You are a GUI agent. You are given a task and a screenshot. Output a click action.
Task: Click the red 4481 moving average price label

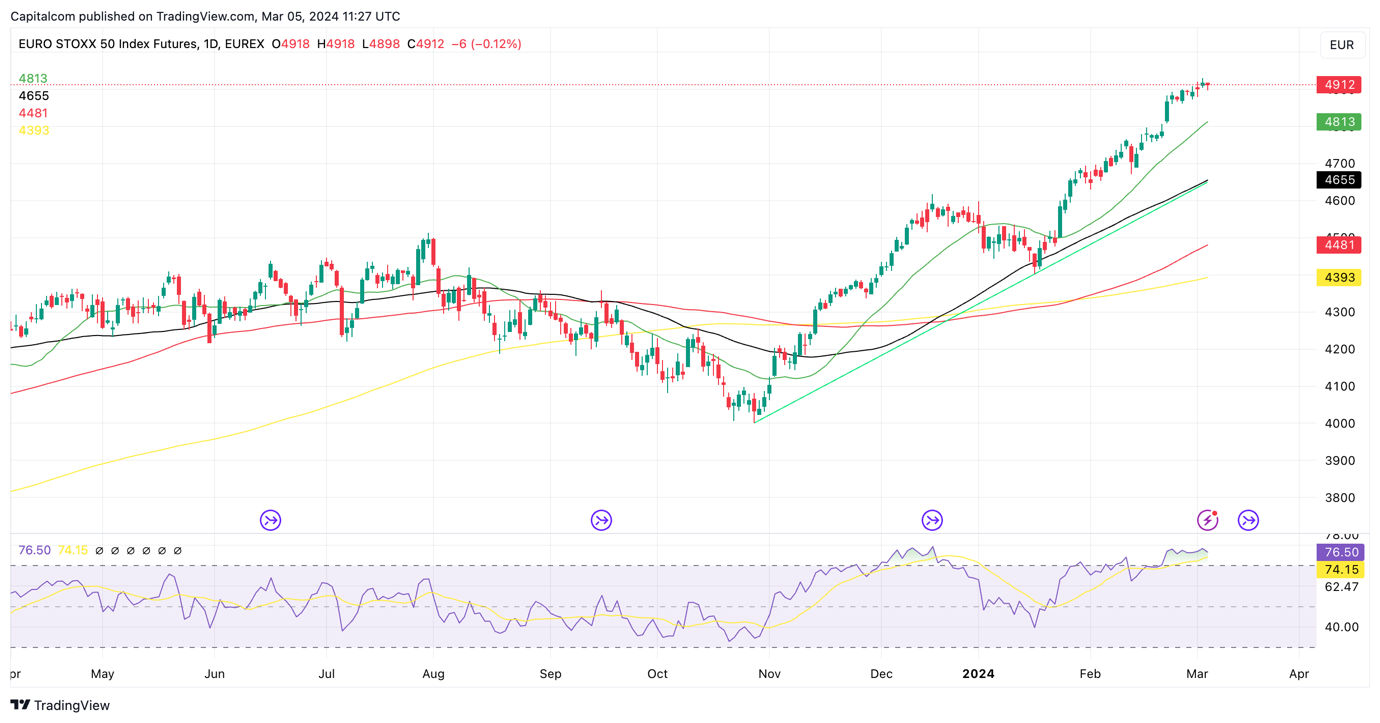pyautogui.click(x=1339, y=245)
